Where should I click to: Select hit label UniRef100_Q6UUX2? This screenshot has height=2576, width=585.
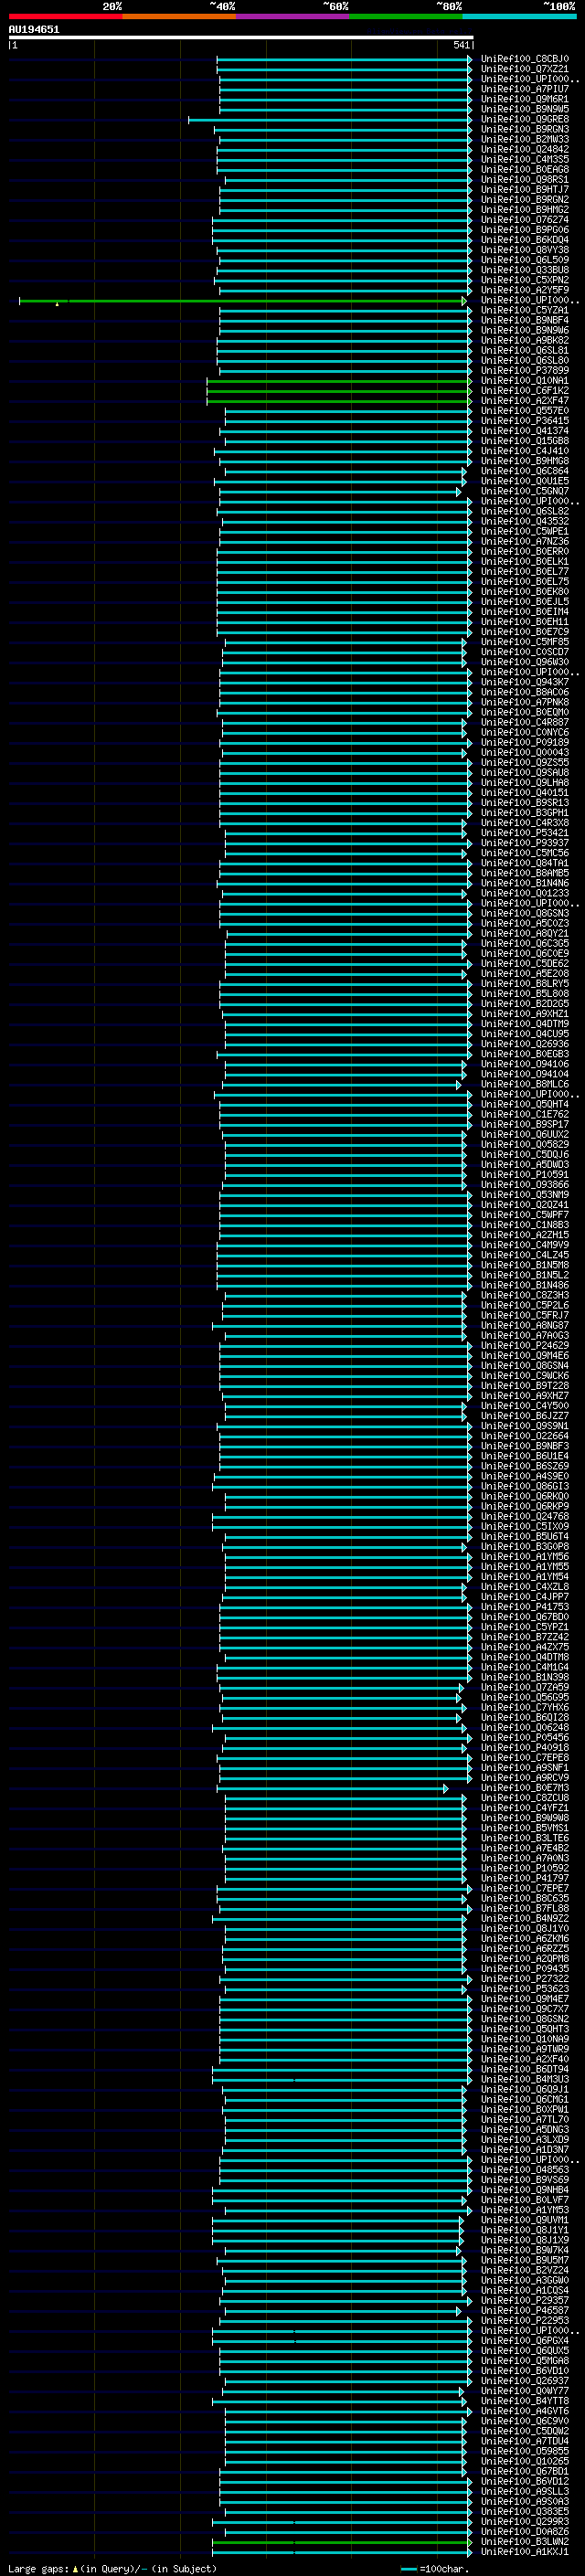point(524,1134)
